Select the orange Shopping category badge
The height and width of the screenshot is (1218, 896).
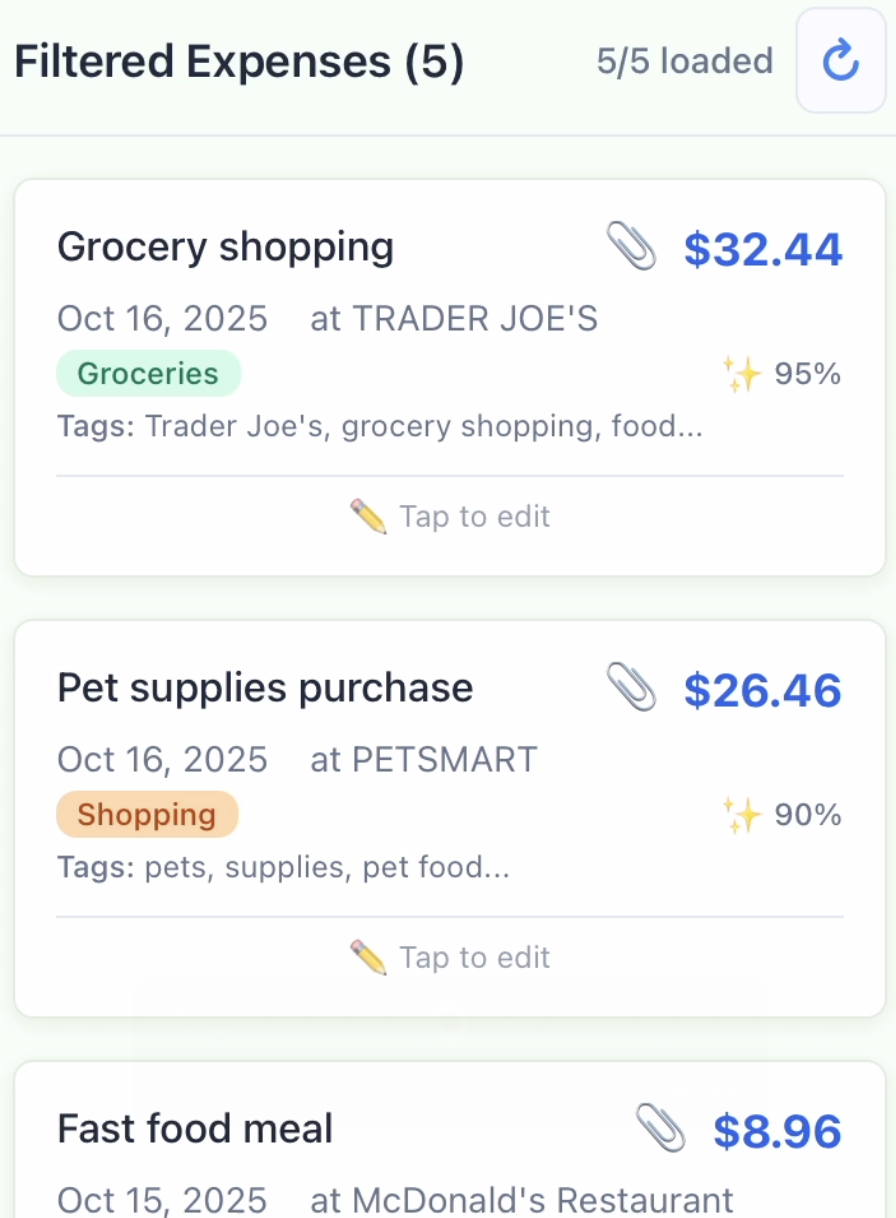coord(147,815)
